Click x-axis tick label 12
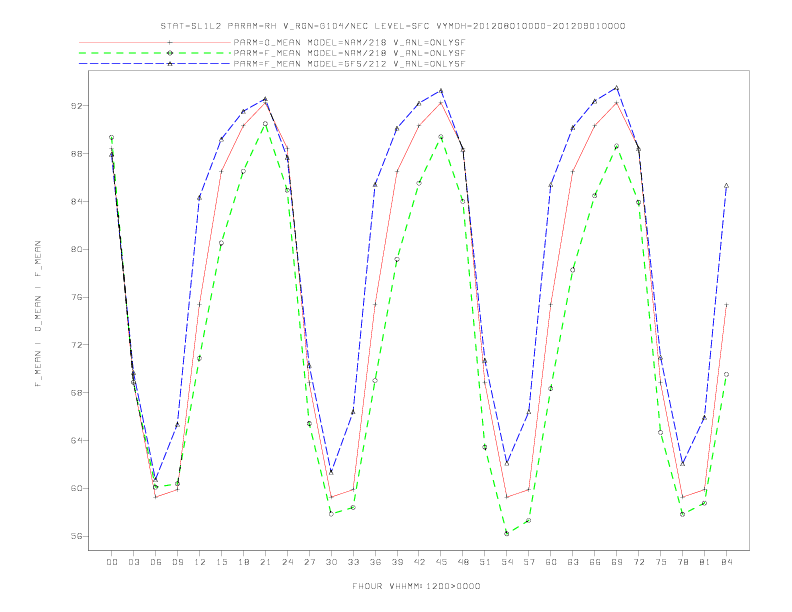Image resolution: width=792 pixels, height=612 pixels. 200,562
